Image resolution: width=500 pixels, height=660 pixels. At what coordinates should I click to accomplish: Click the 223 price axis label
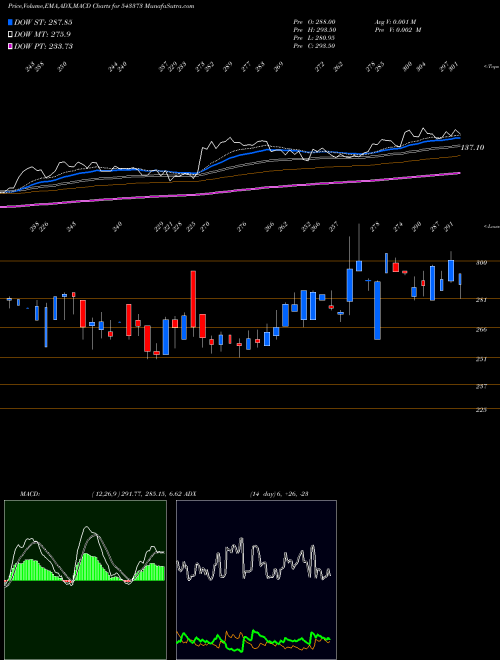481,410
